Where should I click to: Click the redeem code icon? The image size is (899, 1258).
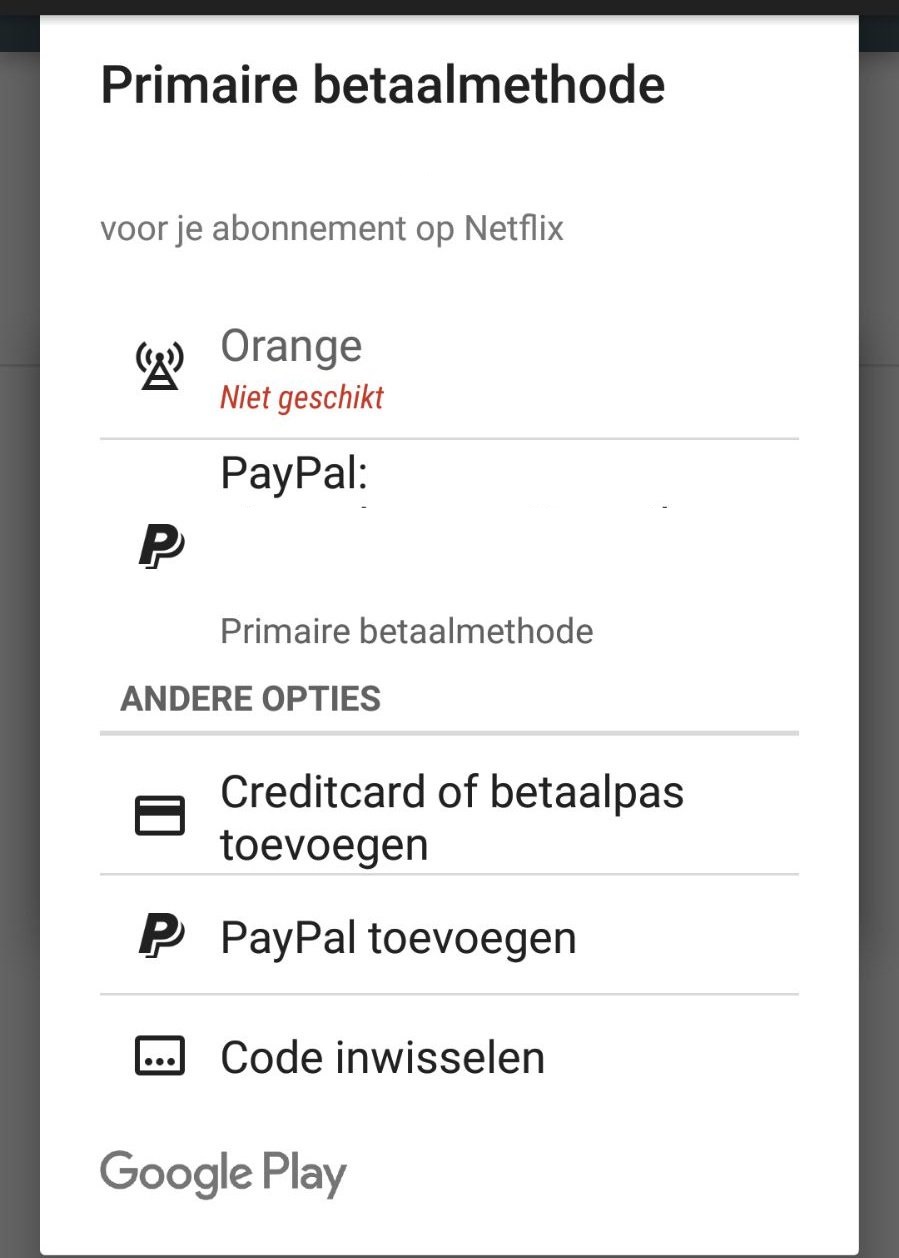click(x=160, y=1056)
